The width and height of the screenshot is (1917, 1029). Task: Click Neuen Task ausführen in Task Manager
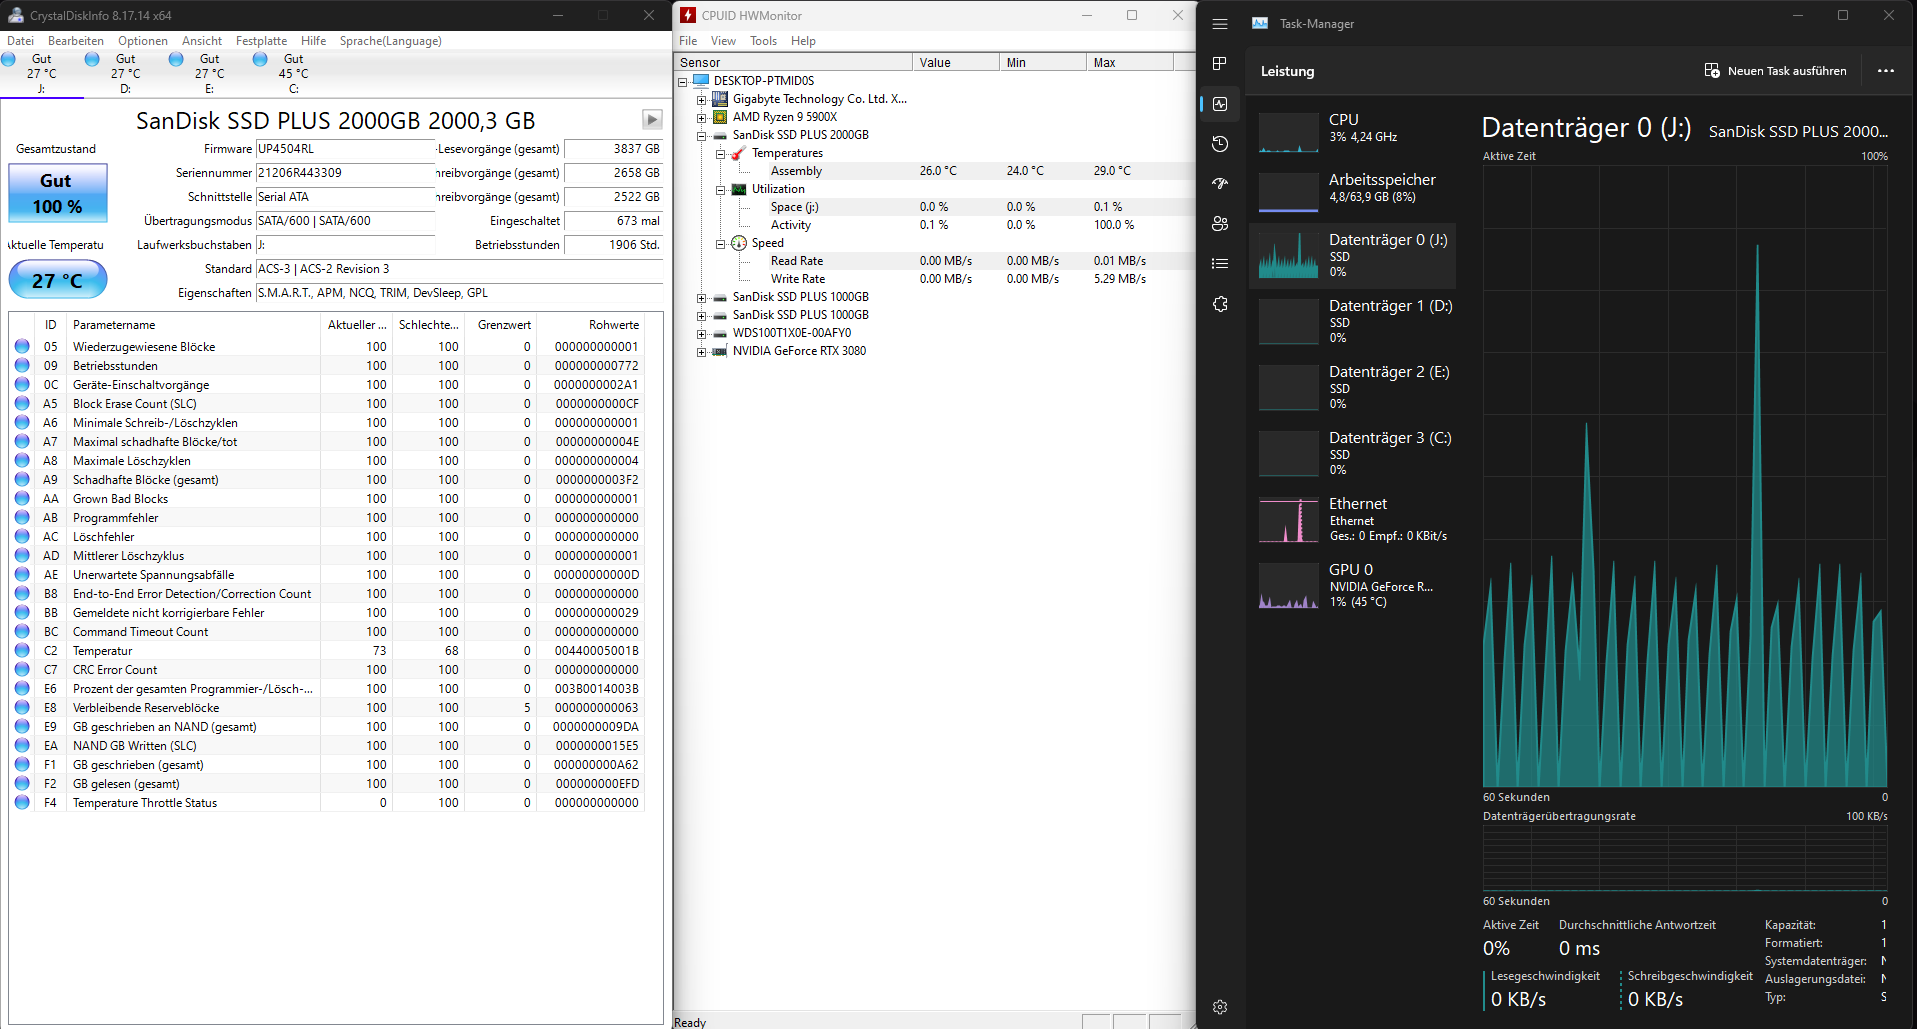coord(1776,71)
